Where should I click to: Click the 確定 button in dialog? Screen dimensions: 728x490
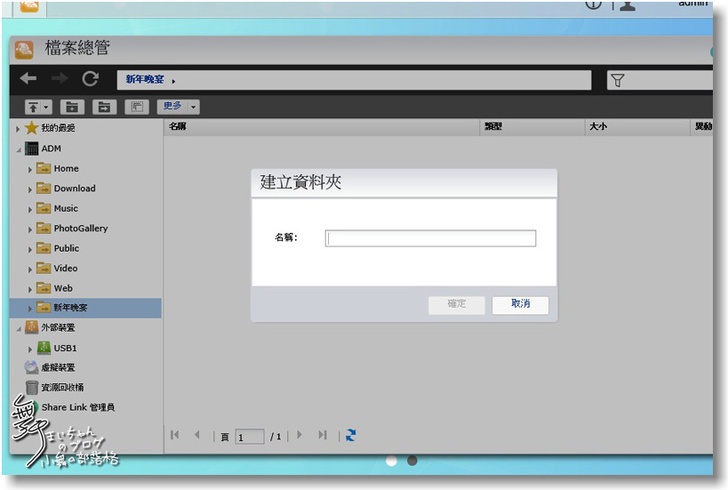click(x=456, y=305)
